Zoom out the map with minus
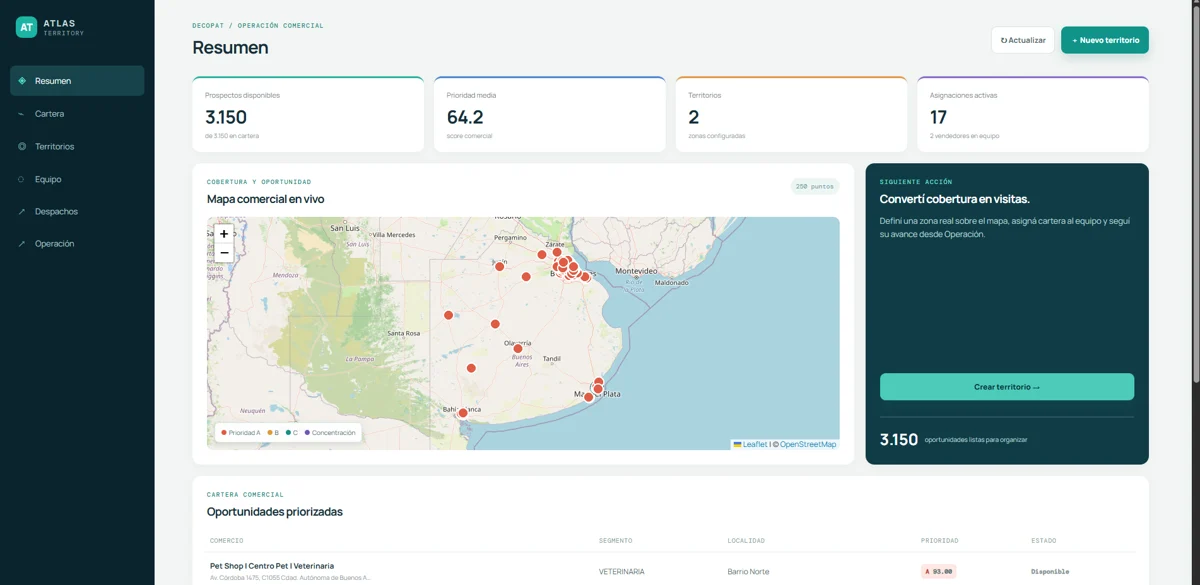Viewport: 1200px width, 585px height. pos(224,253)
